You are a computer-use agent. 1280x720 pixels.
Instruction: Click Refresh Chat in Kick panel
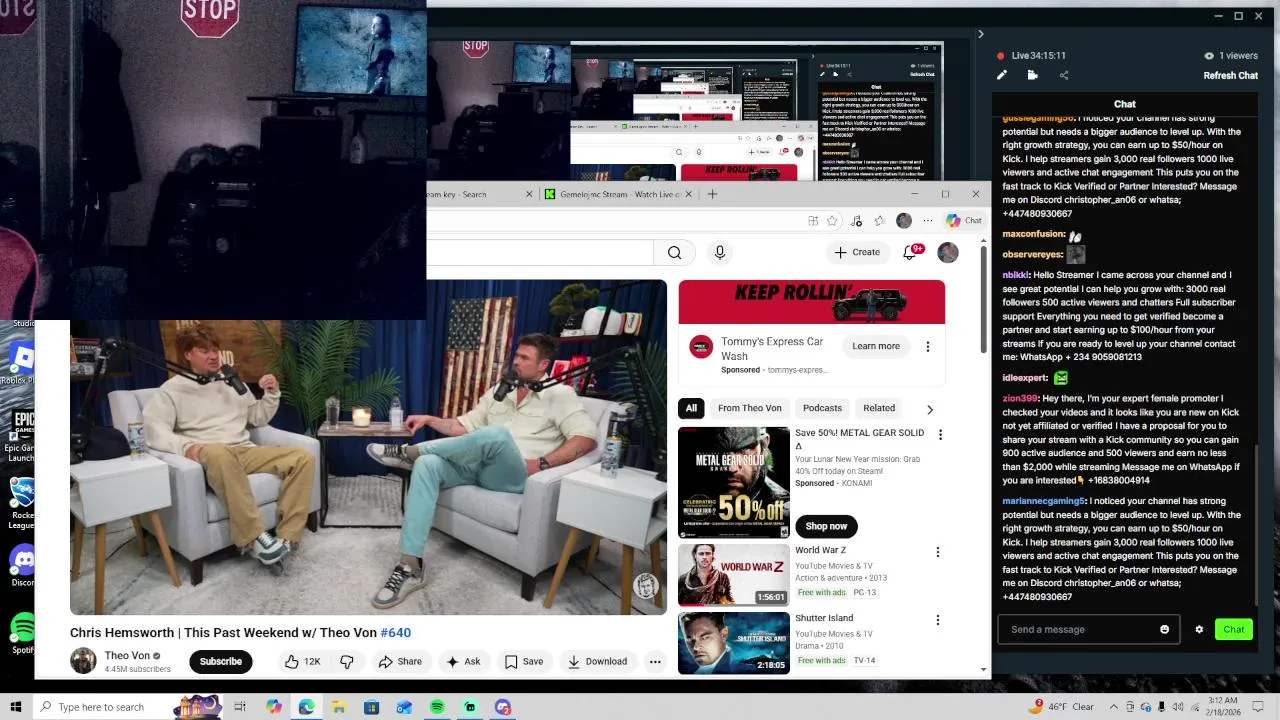(1230, 75)
